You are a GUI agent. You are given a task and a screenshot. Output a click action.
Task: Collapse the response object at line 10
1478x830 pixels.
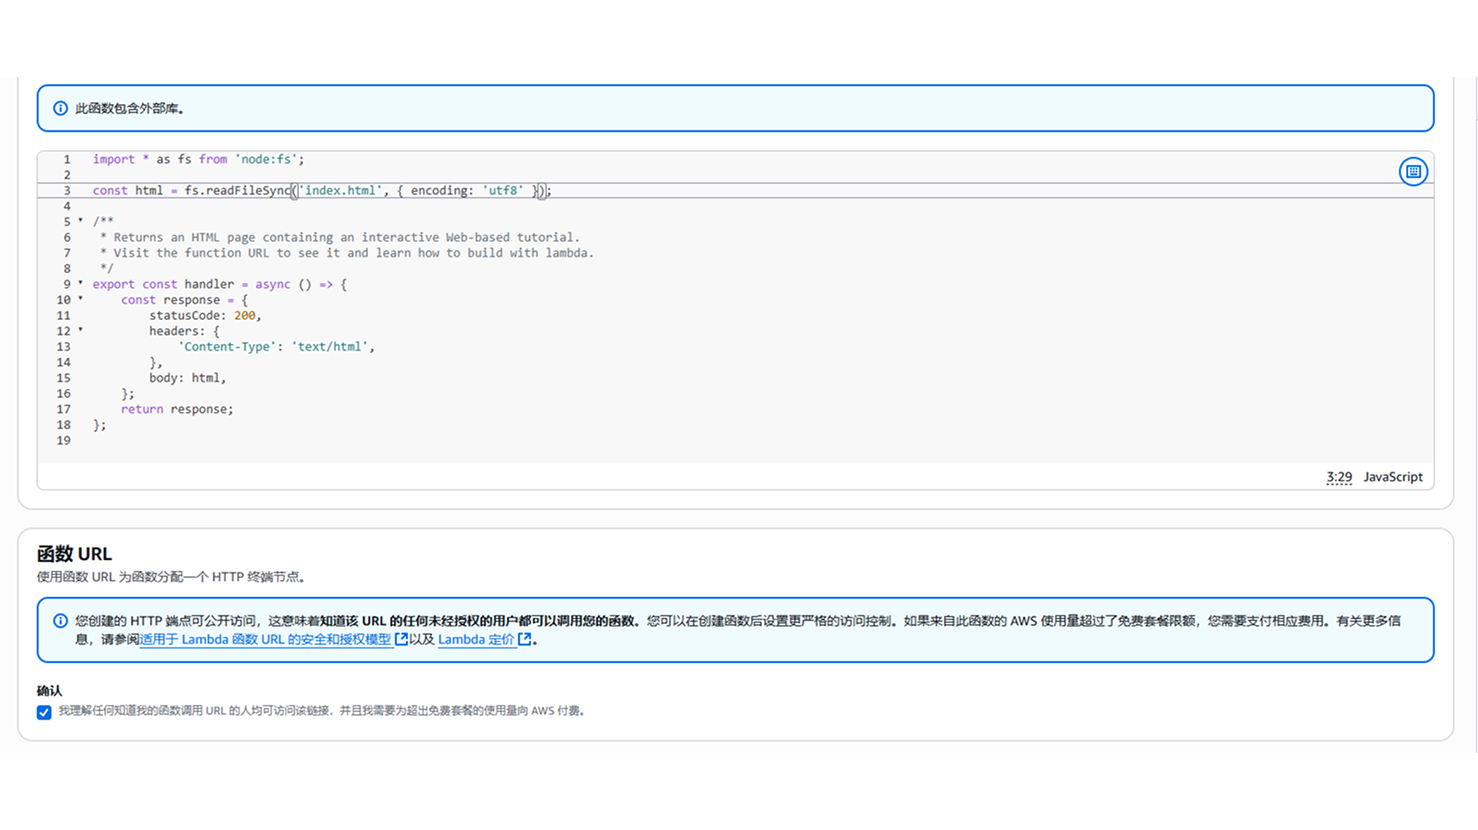coord(81,299)
